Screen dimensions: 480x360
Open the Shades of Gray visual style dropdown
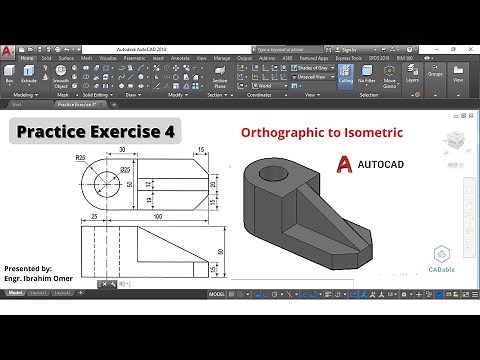(x=313, y=68)
